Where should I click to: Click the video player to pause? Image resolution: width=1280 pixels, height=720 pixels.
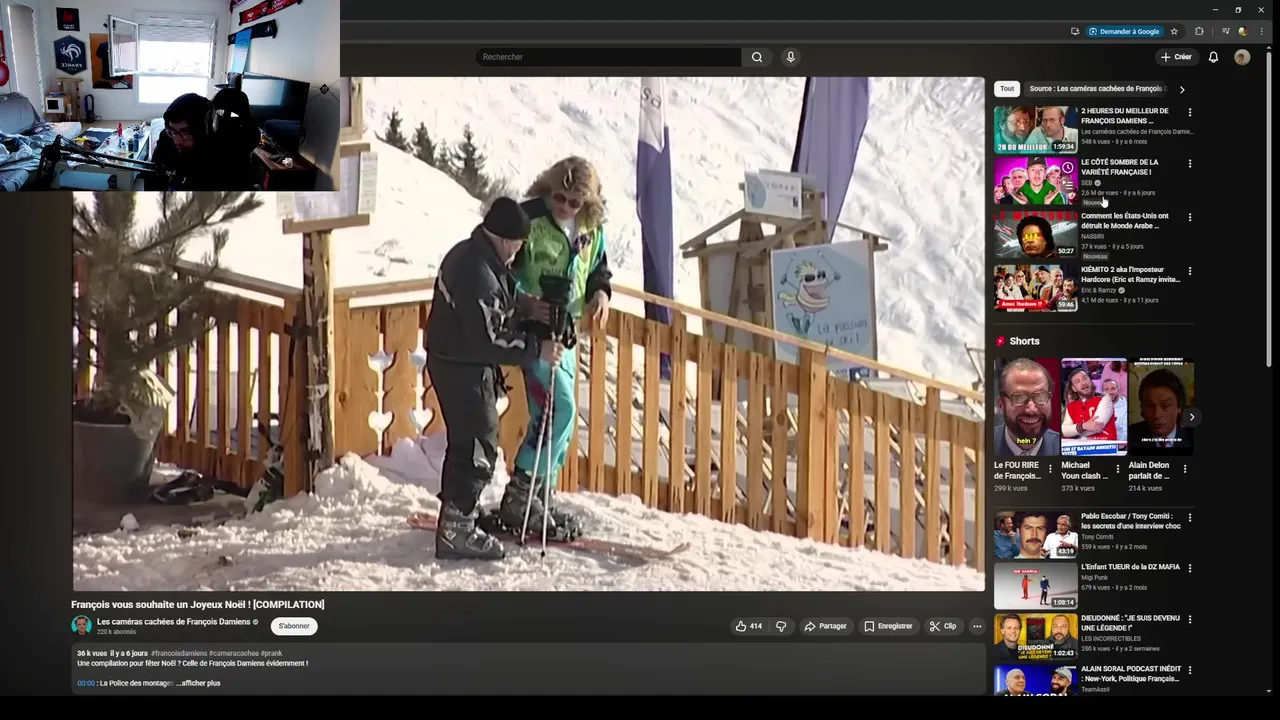[528, 334]
